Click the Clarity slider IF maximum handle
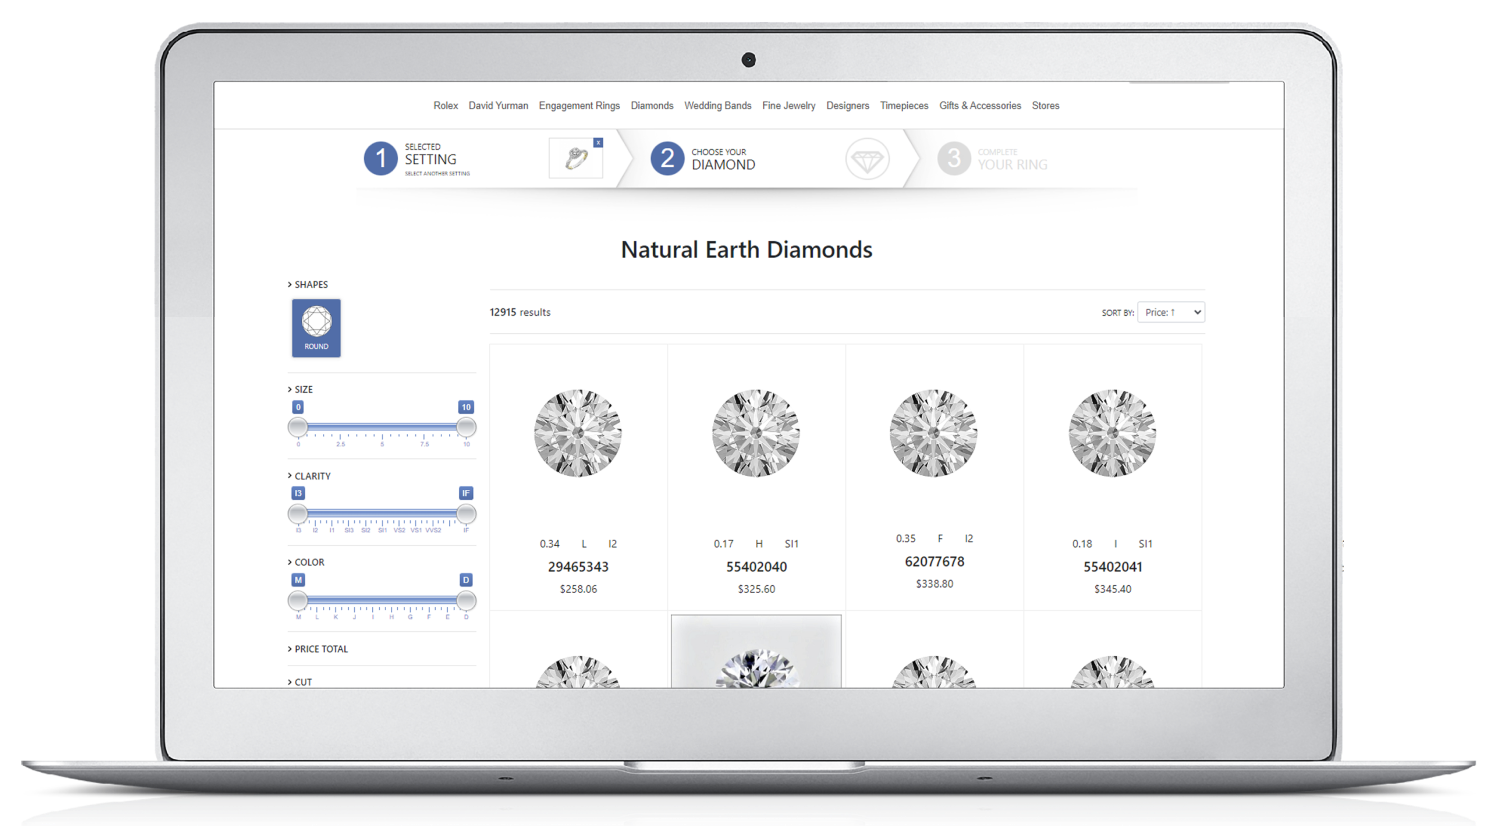Image resolution: width=1500 pixels, height=826 pixels. point(466,514)
